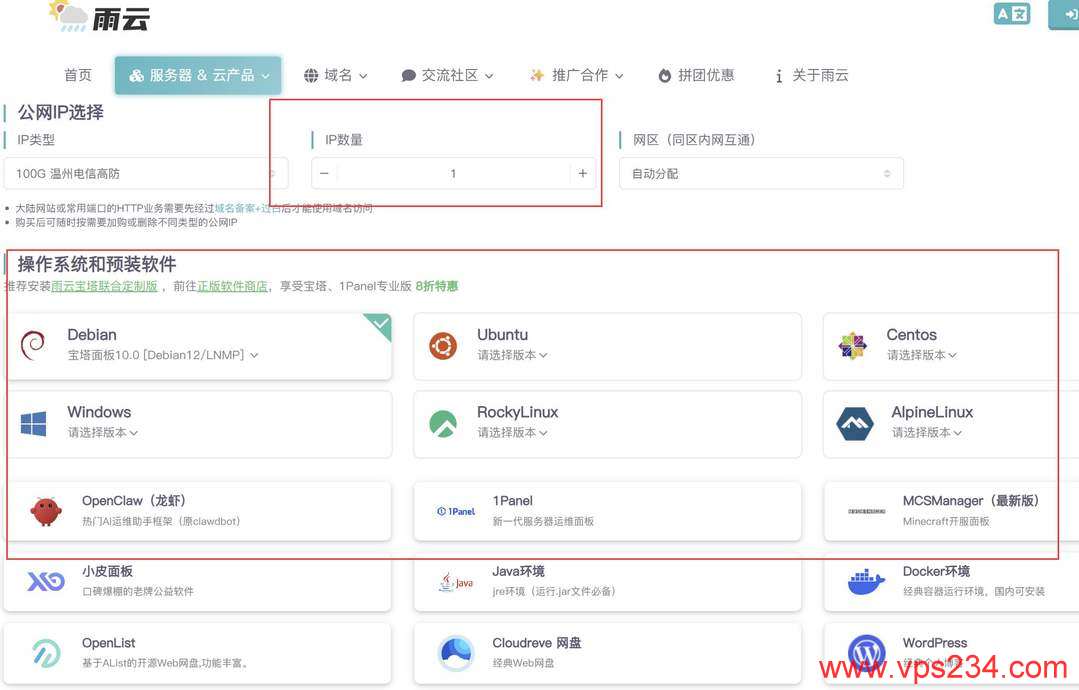This screenshot has height=690, width=1079.
Task: Select the Centos operating system card
Action: tap(951, 346)
